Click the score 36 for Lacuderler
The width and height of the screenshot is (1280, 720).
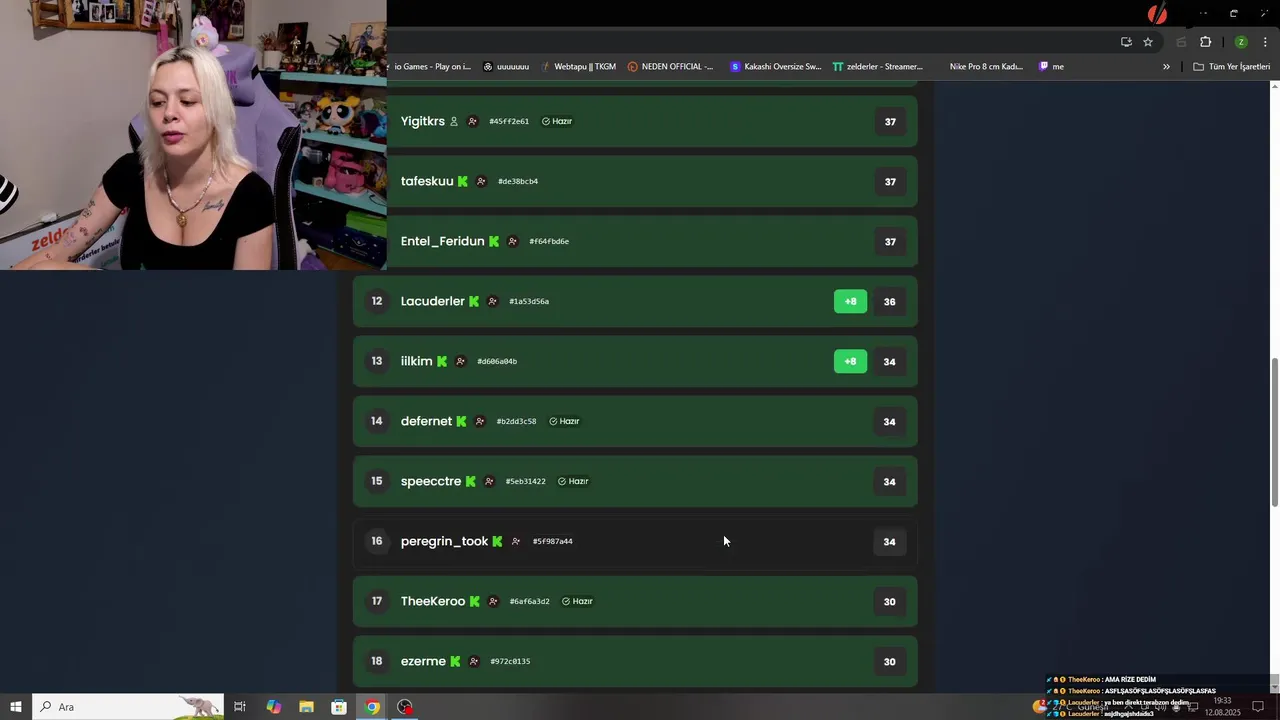pyautogui.click(x=889, y=301)
